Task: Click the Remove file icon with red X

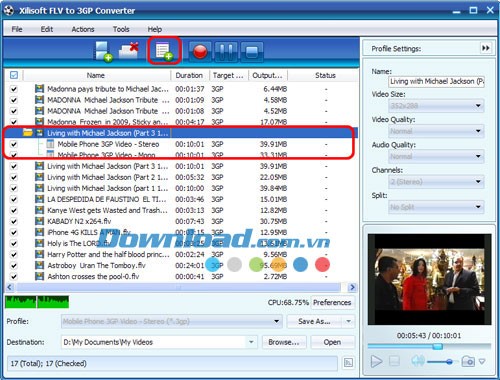Action: (x=129, y=51)
